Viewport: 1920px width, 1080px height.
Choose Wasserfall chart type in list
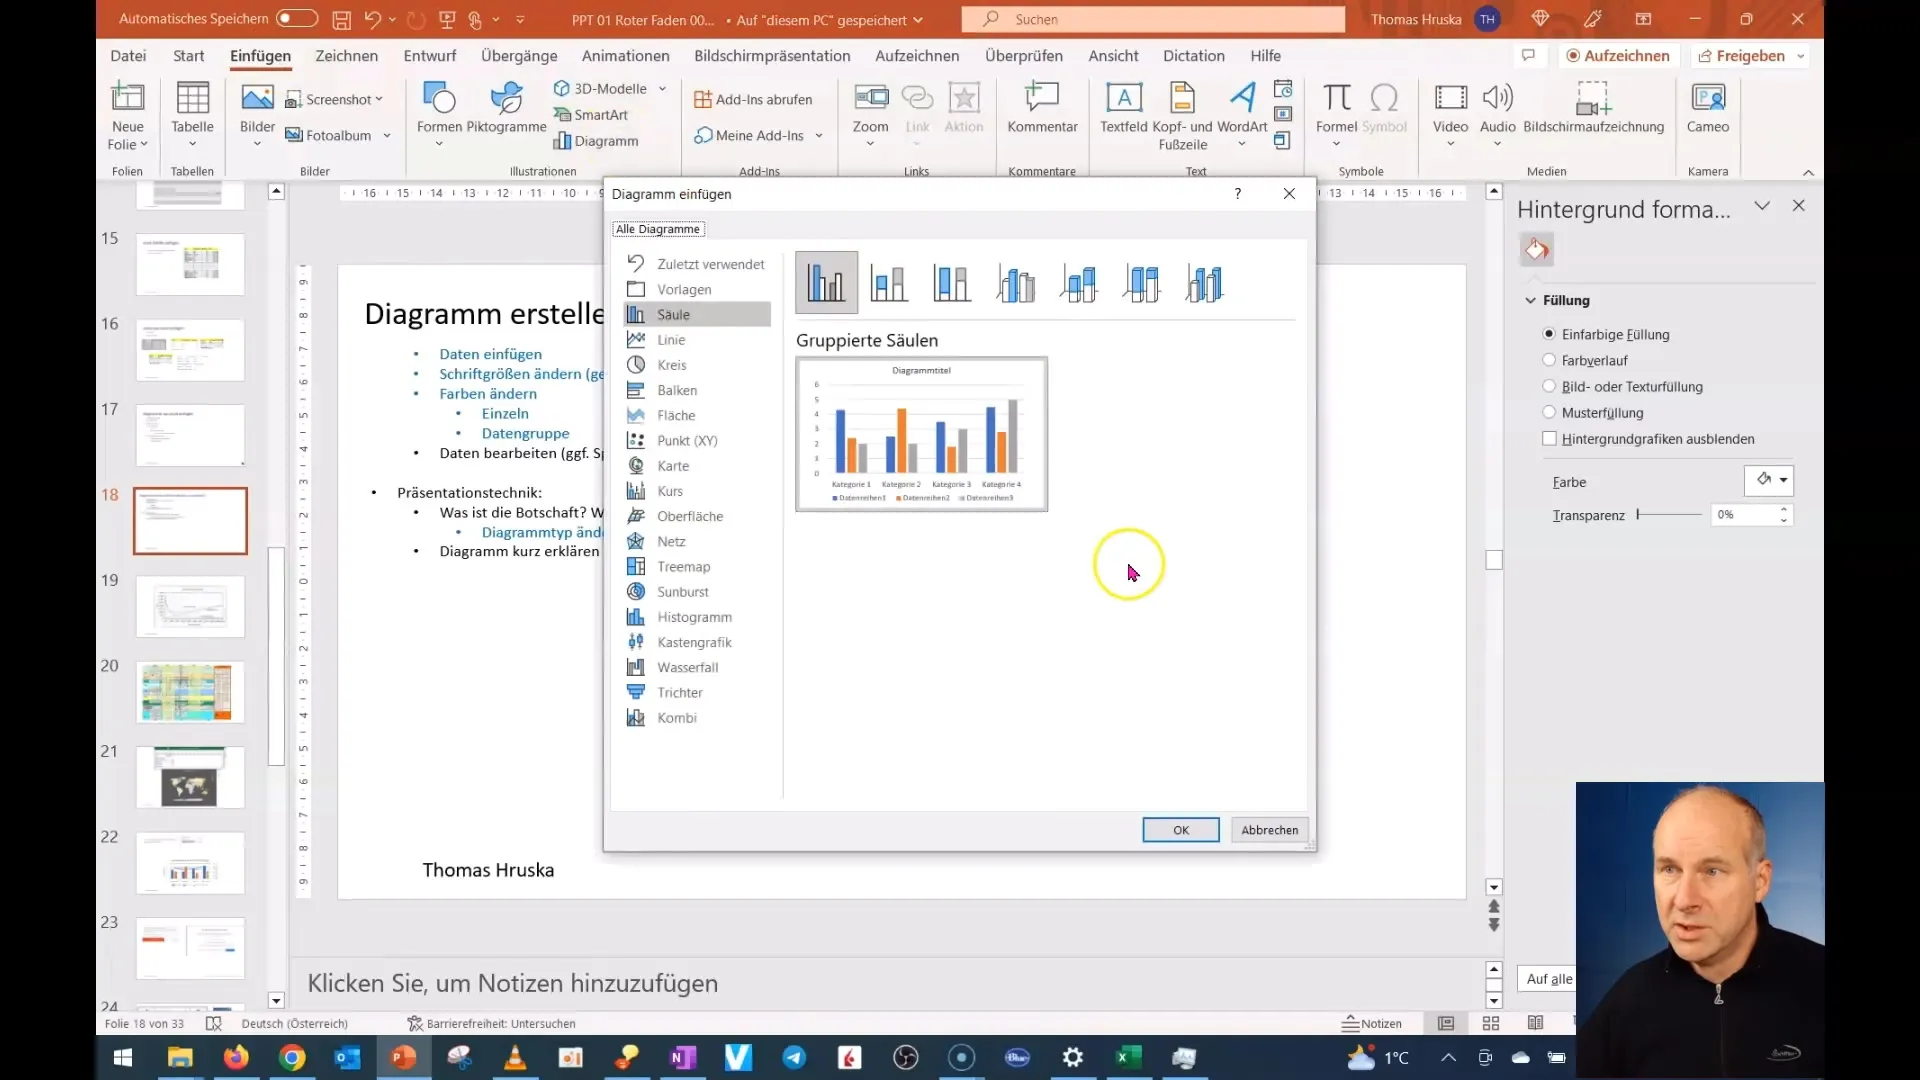[x=697, y=667]
